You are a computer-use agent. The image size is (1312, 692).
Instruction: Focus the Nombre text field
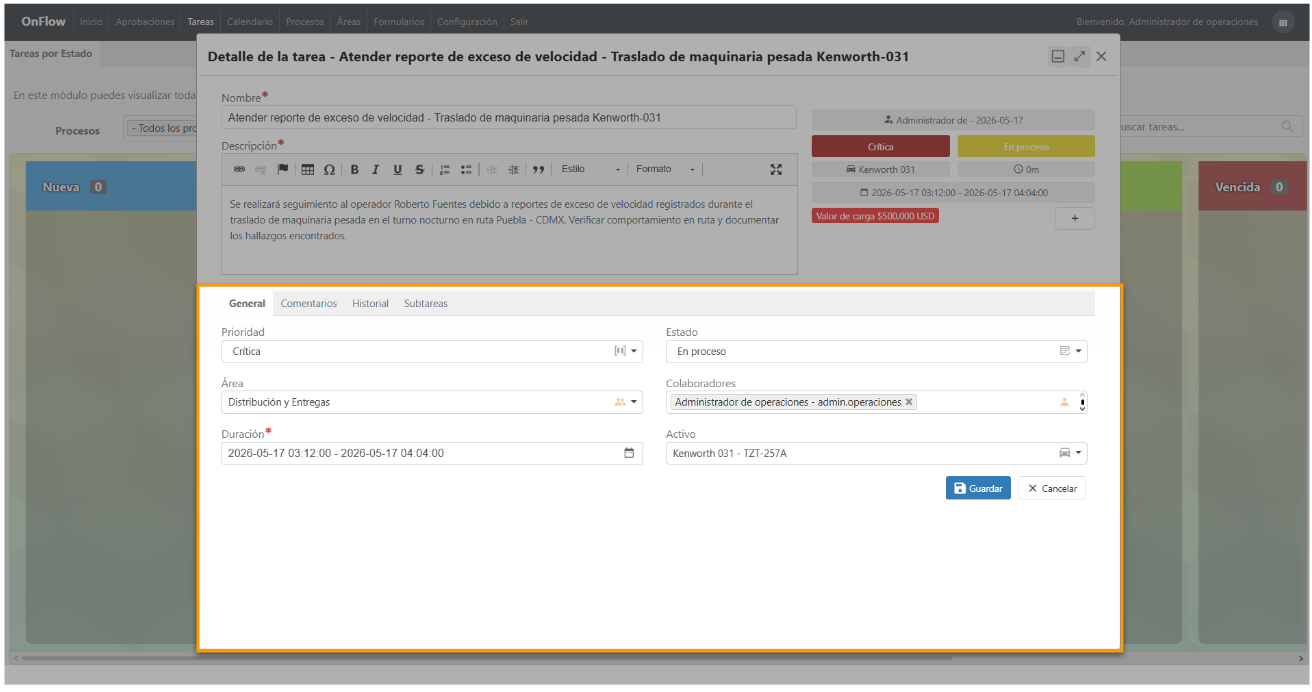pos(509,117)
